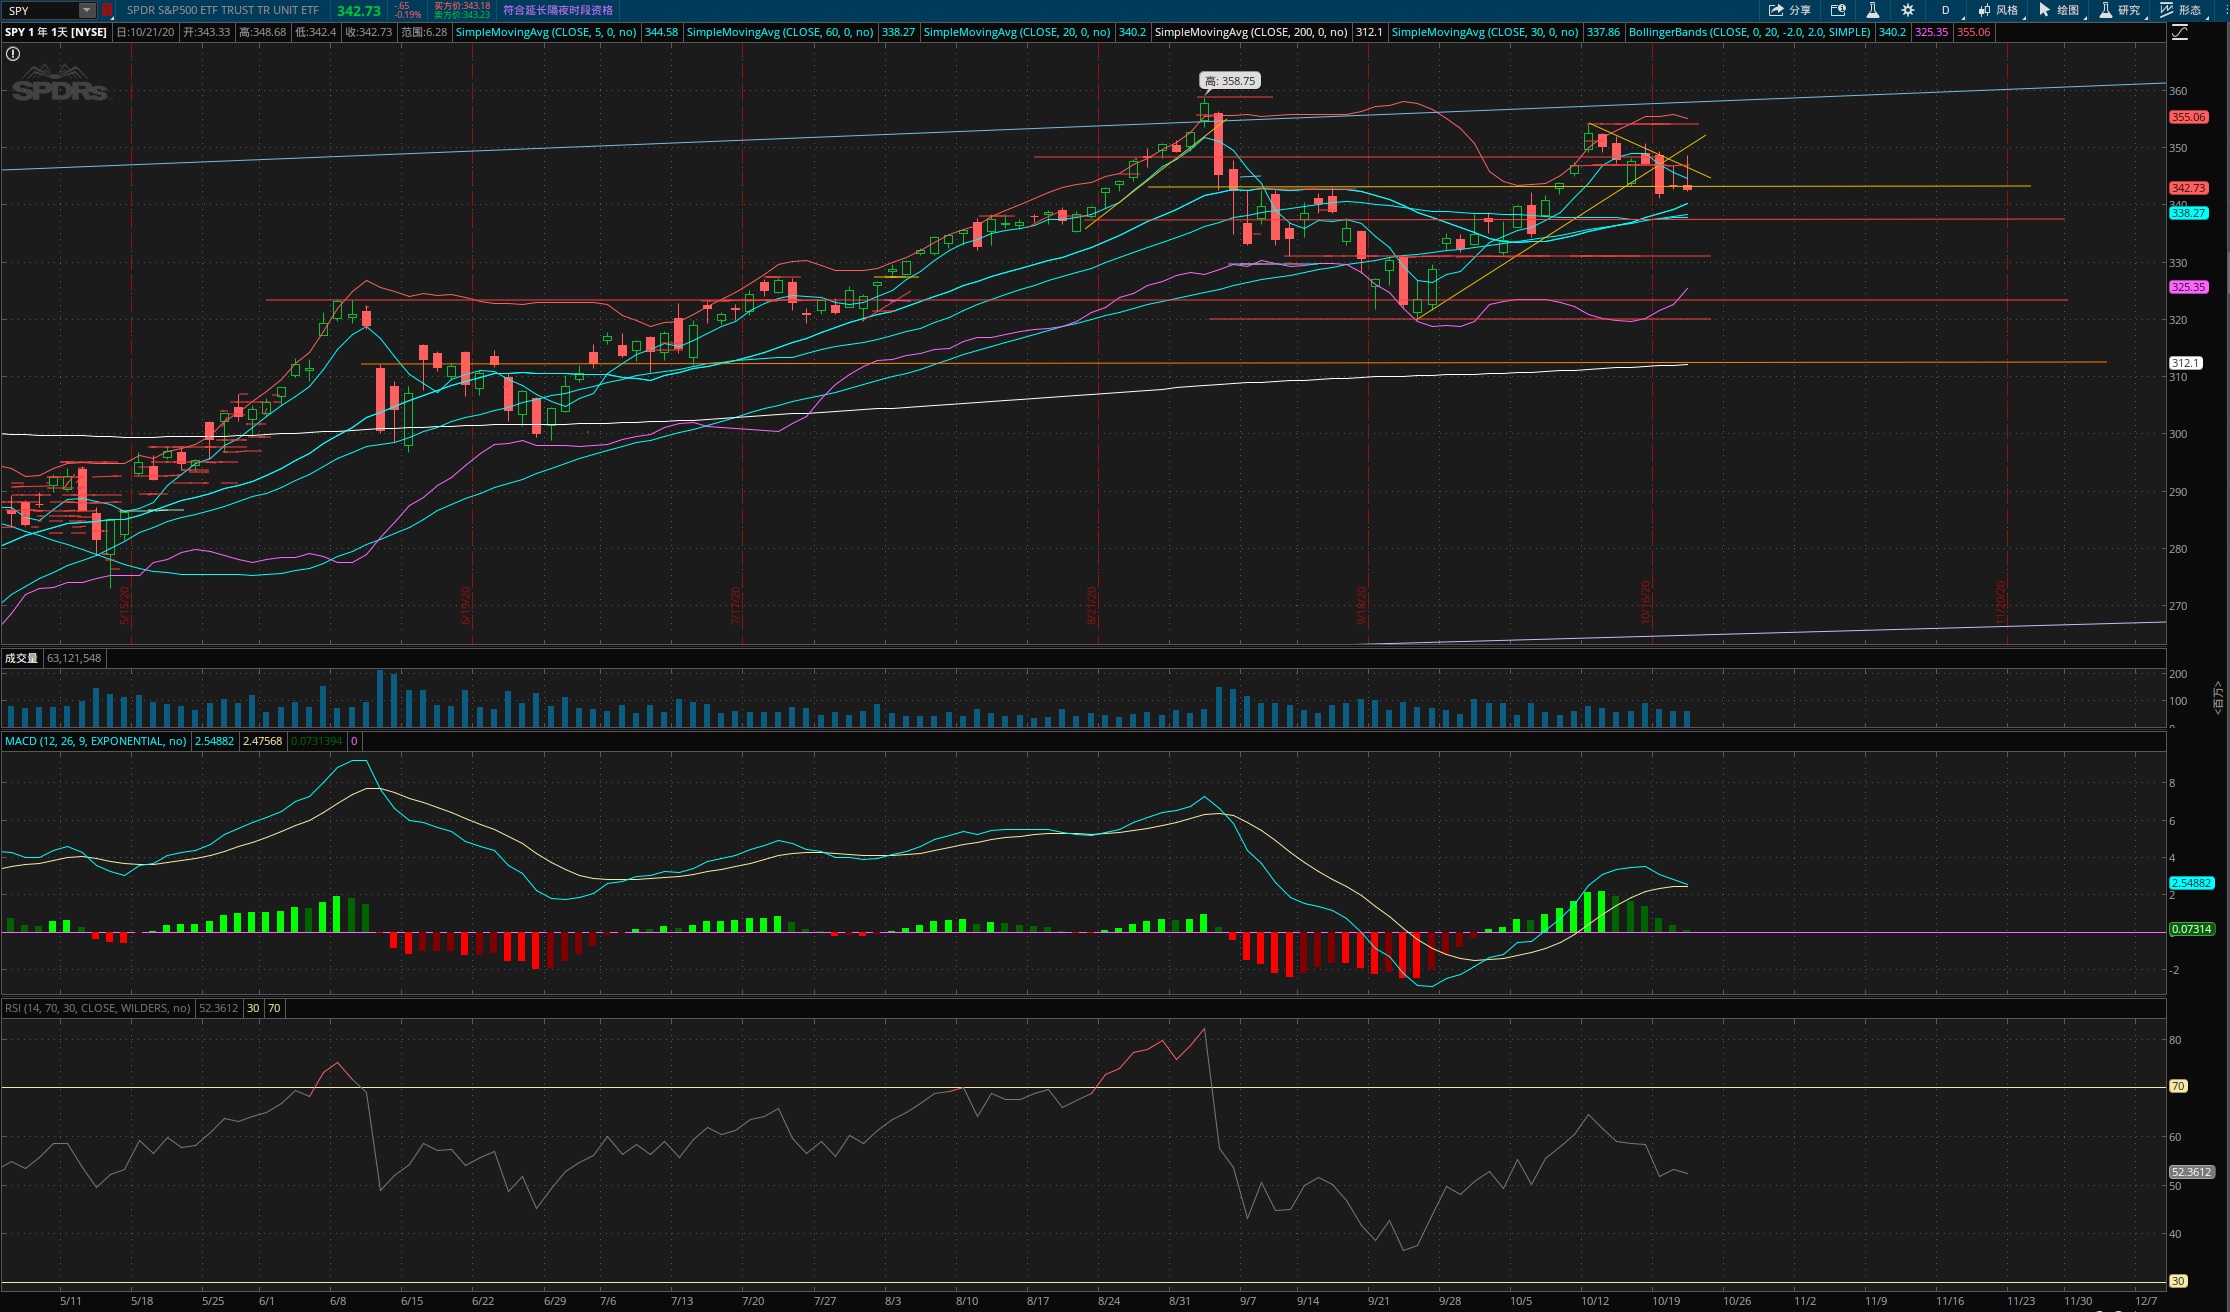Click the 成交量 volume panel label
The image size is (2230, 1312).
[21, 658]
